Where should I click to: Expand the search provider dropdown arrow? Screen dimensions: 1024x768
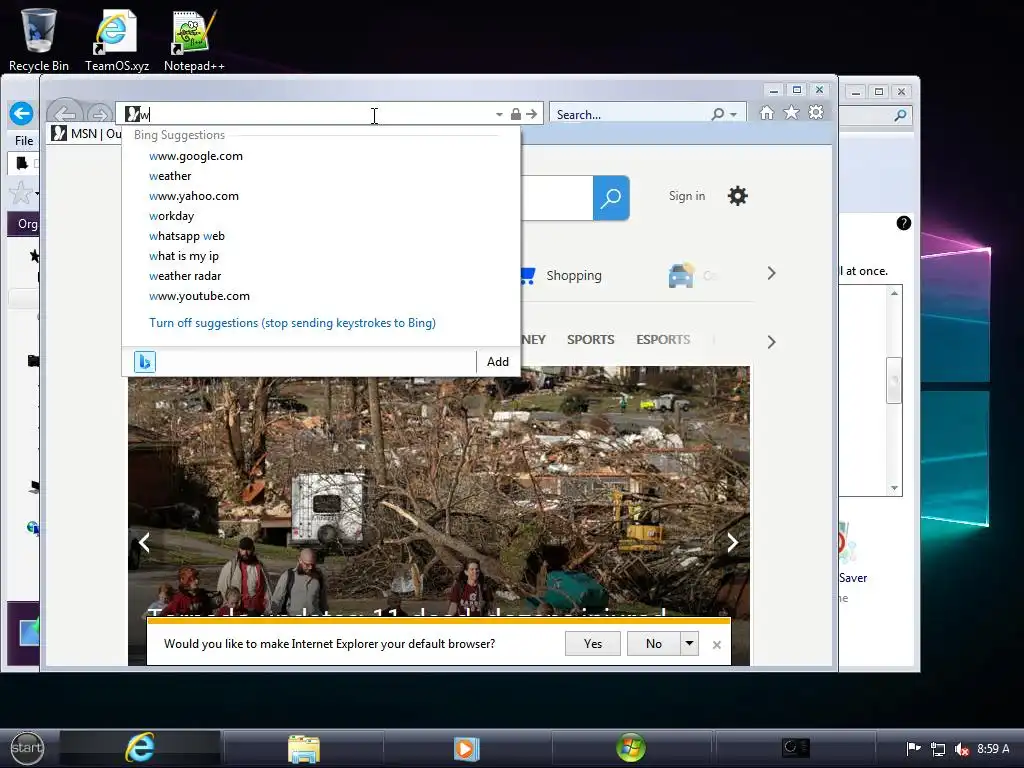pos(733,115)
